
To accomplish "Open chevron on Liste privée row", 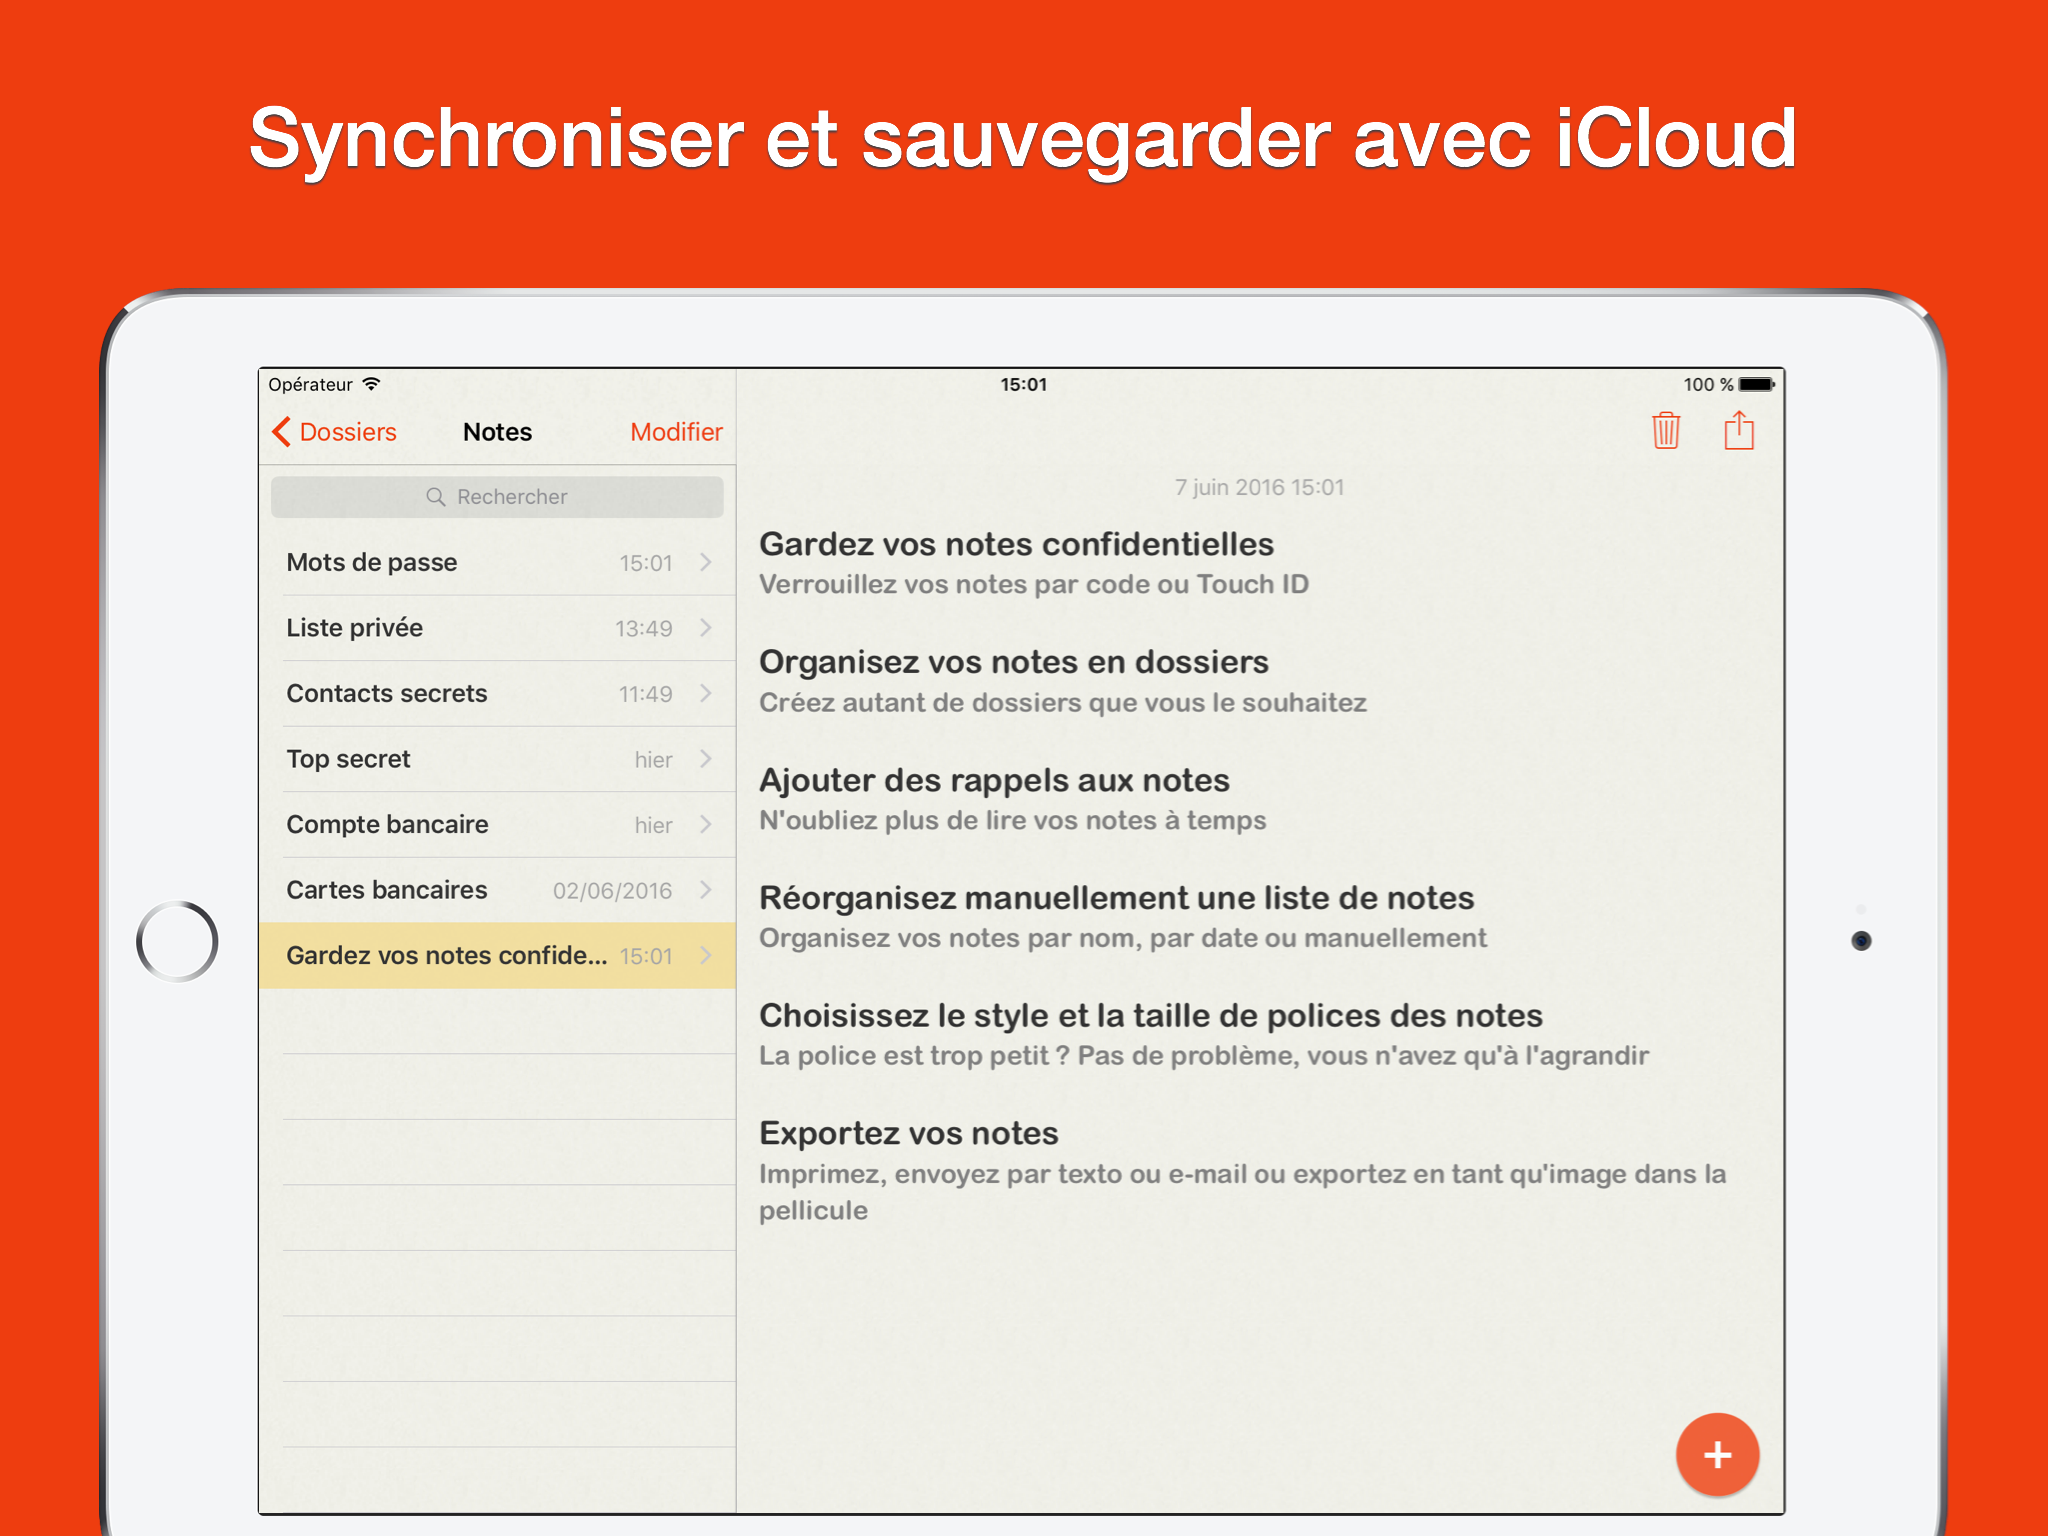I will pos(706,628).
